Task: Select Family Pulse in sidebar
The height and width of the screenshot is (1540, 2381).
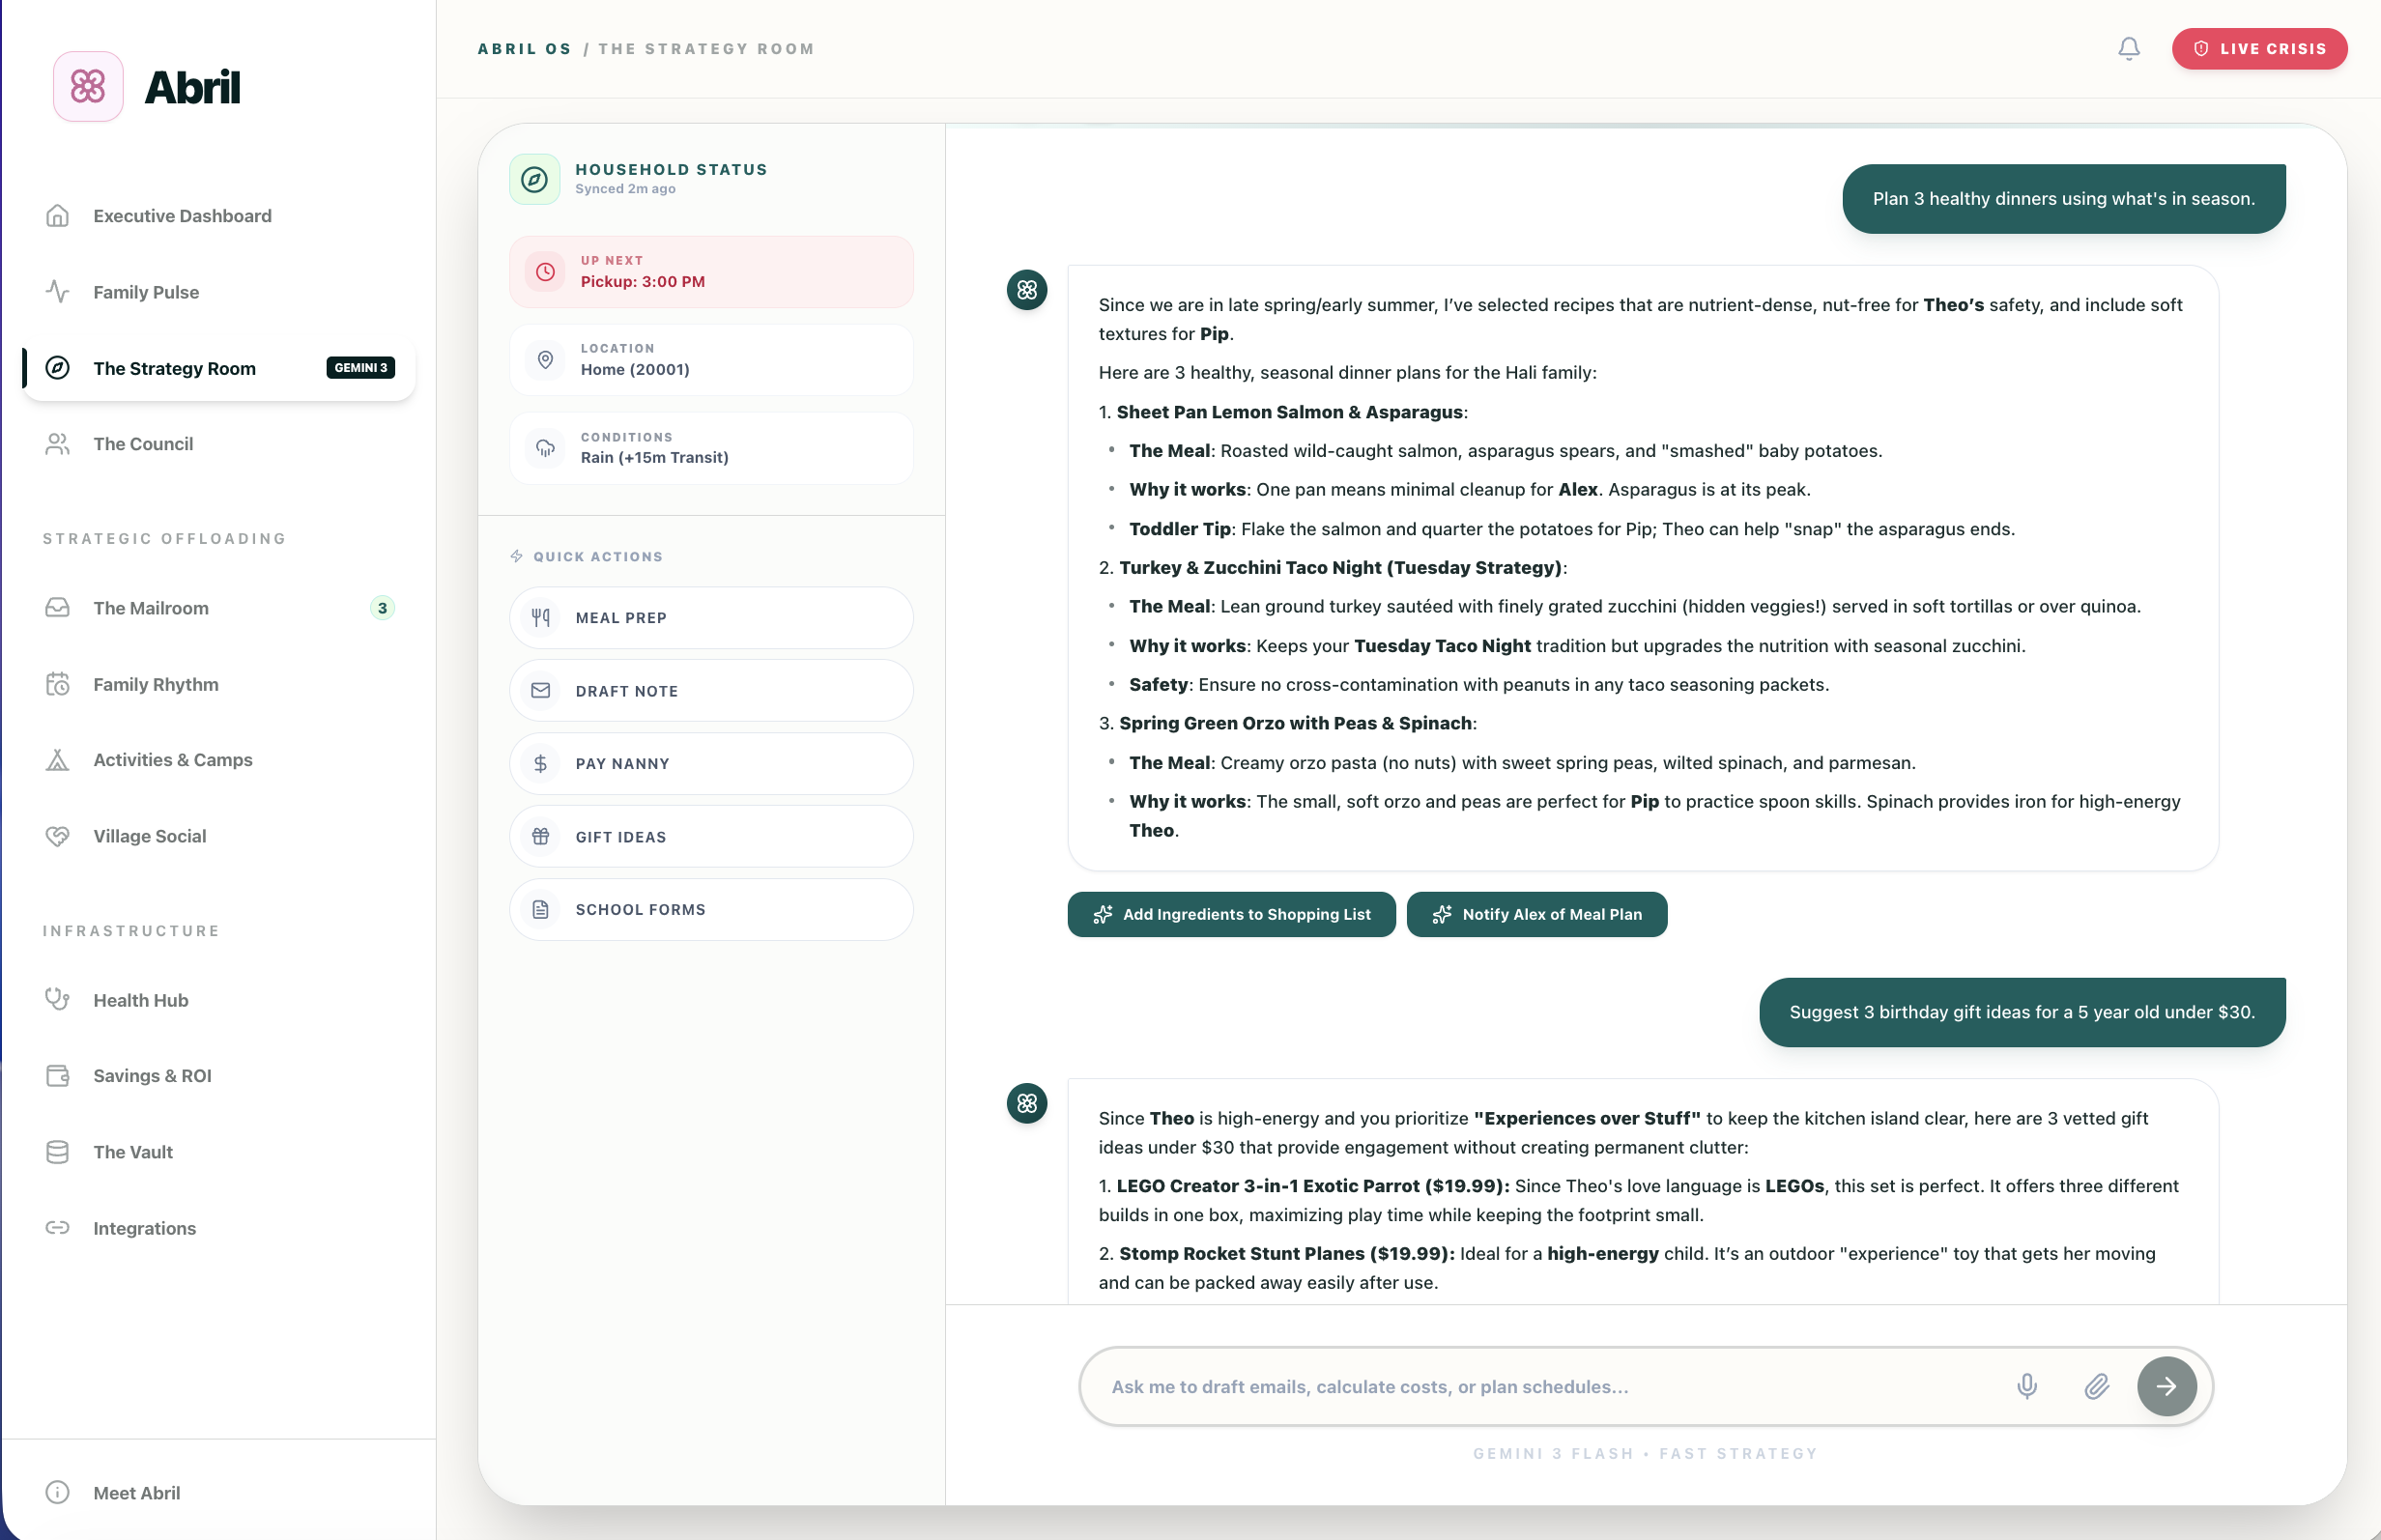Action: [146, 292]
